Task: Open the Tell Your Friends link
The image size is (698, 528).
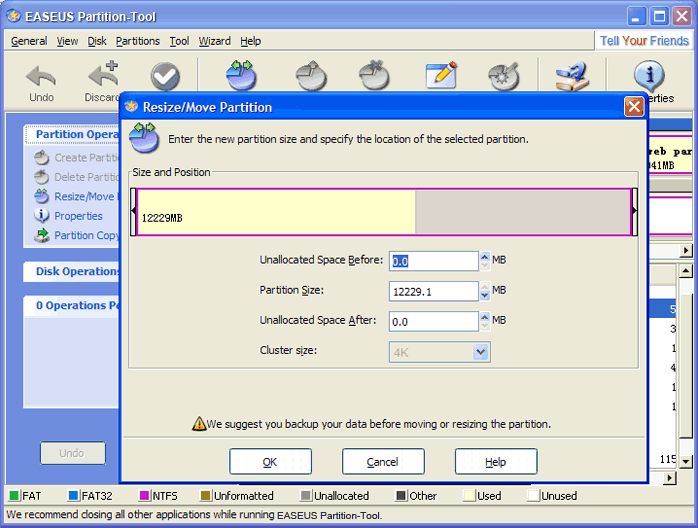Action: [x=644, y=41]
